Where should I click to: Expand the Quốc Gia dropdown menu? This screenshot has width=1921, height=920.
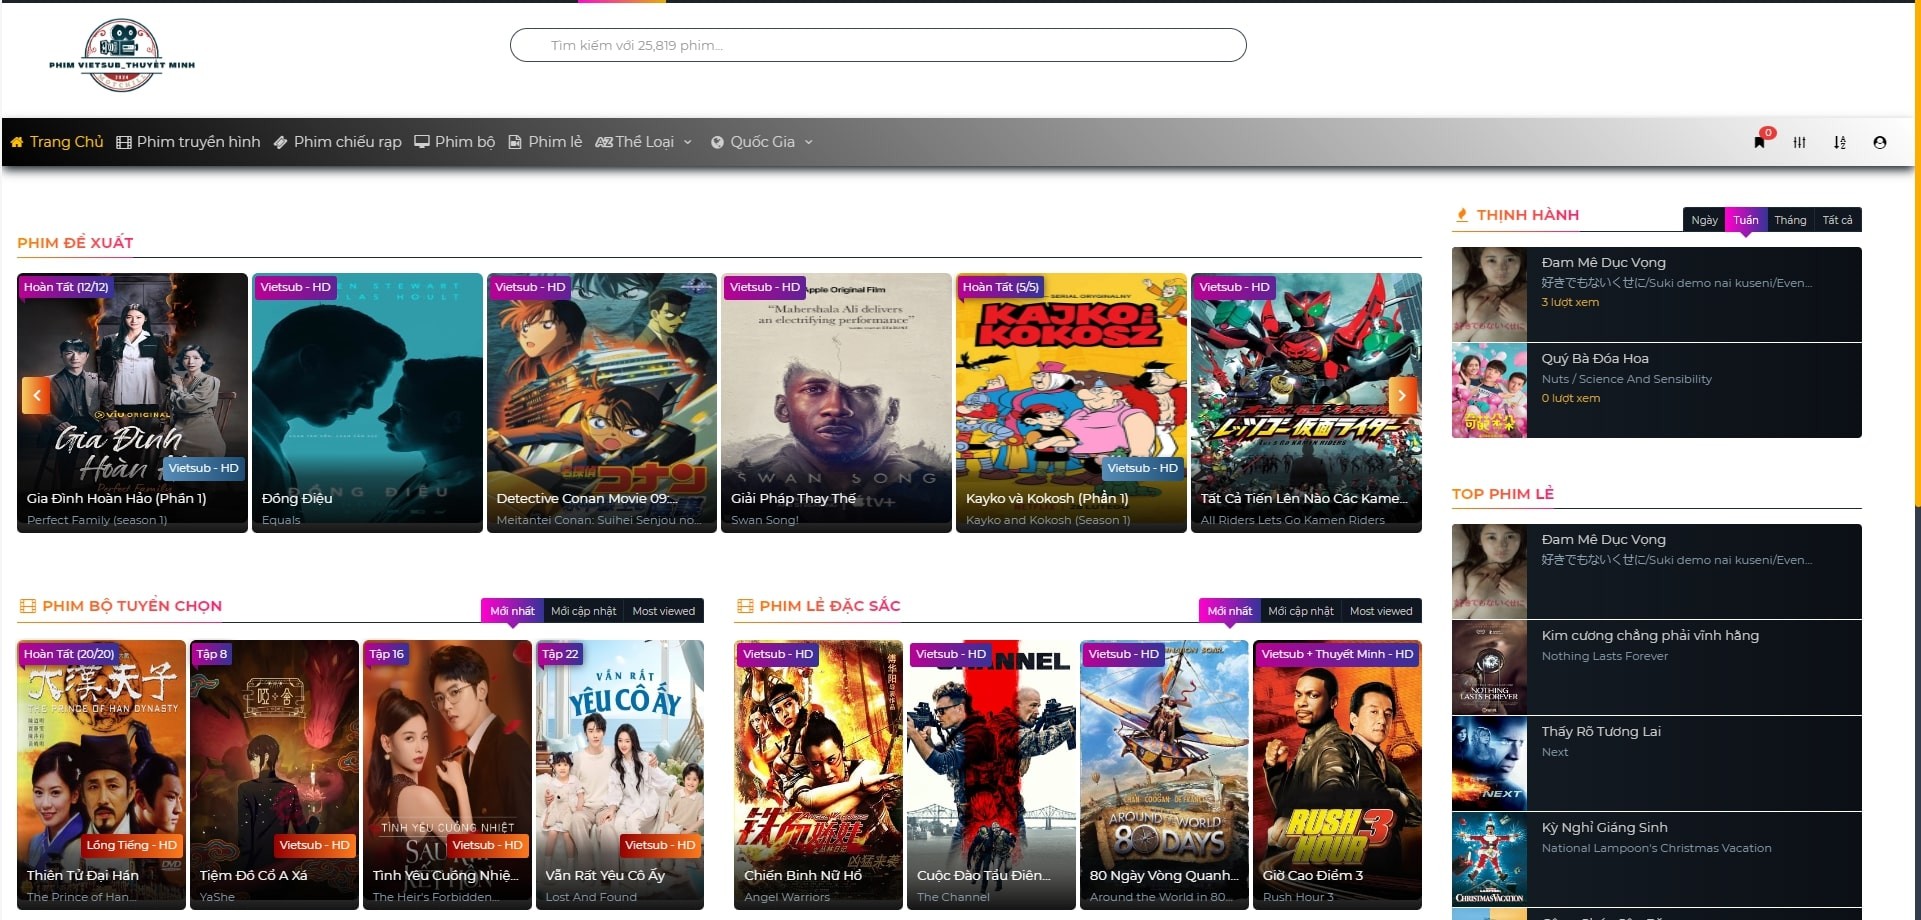762,142
